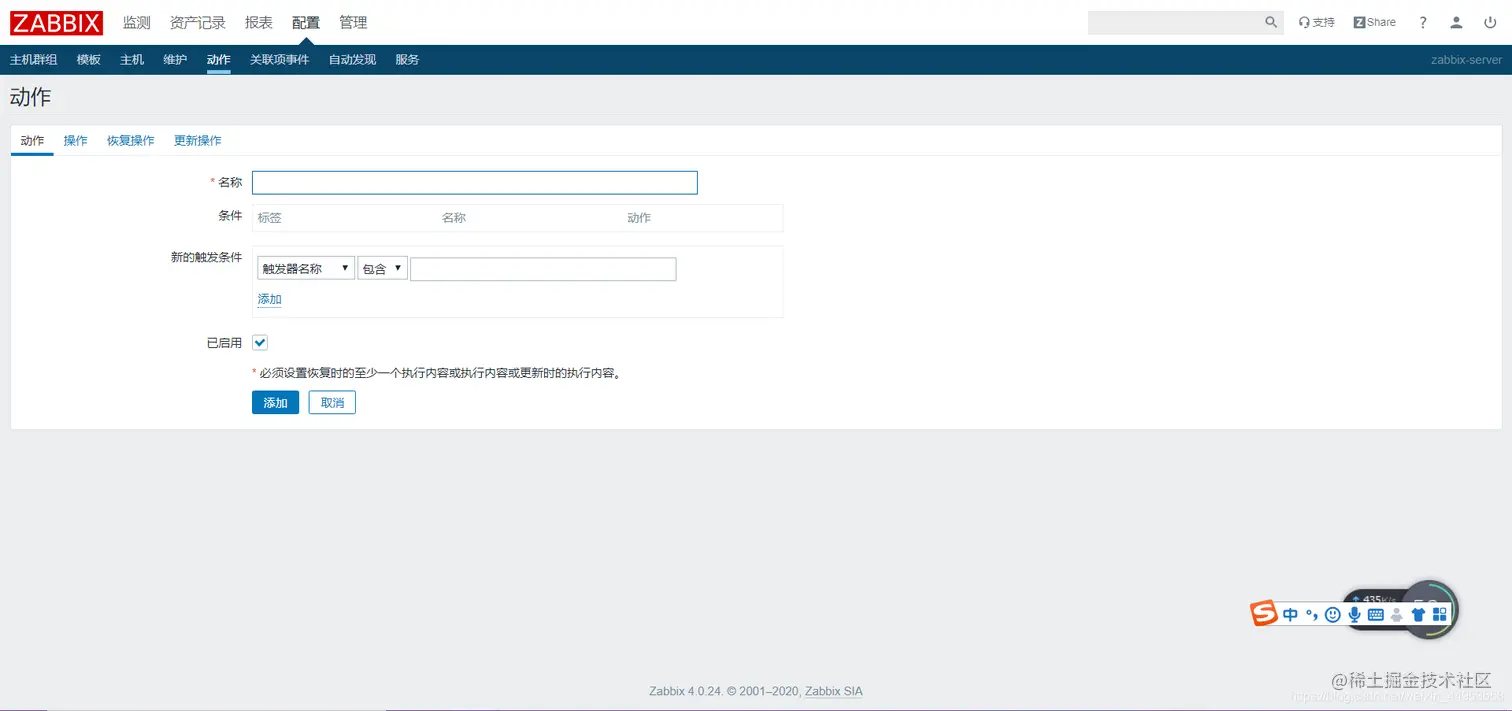The image size is (1512, 711).
Task: Go to 服务 submenu
Action: [407, 60]
